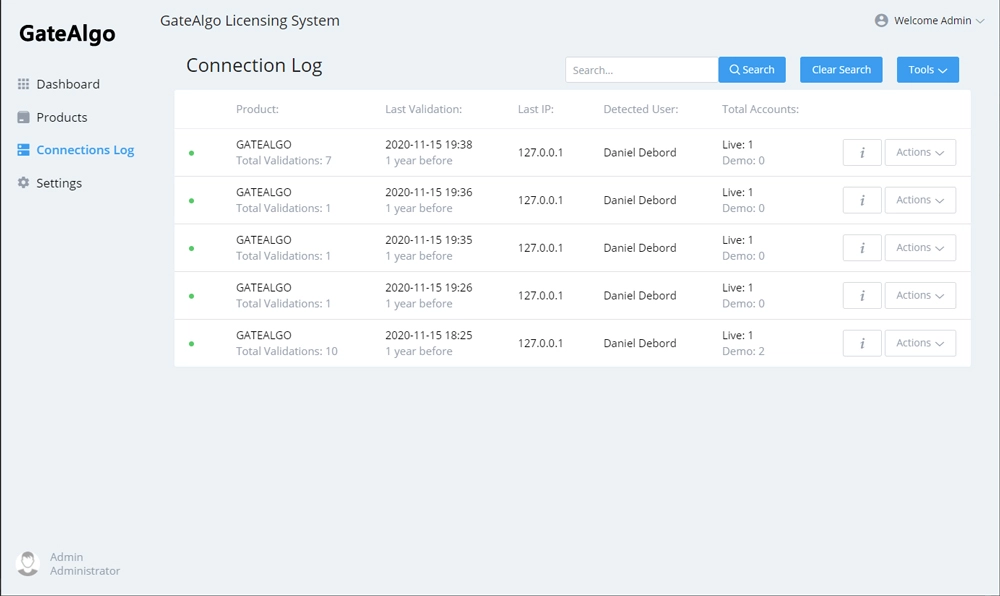Select Connections Log in the sidebar
The width and height of the screenshot is (1000, 596).
tap(75, 150)
